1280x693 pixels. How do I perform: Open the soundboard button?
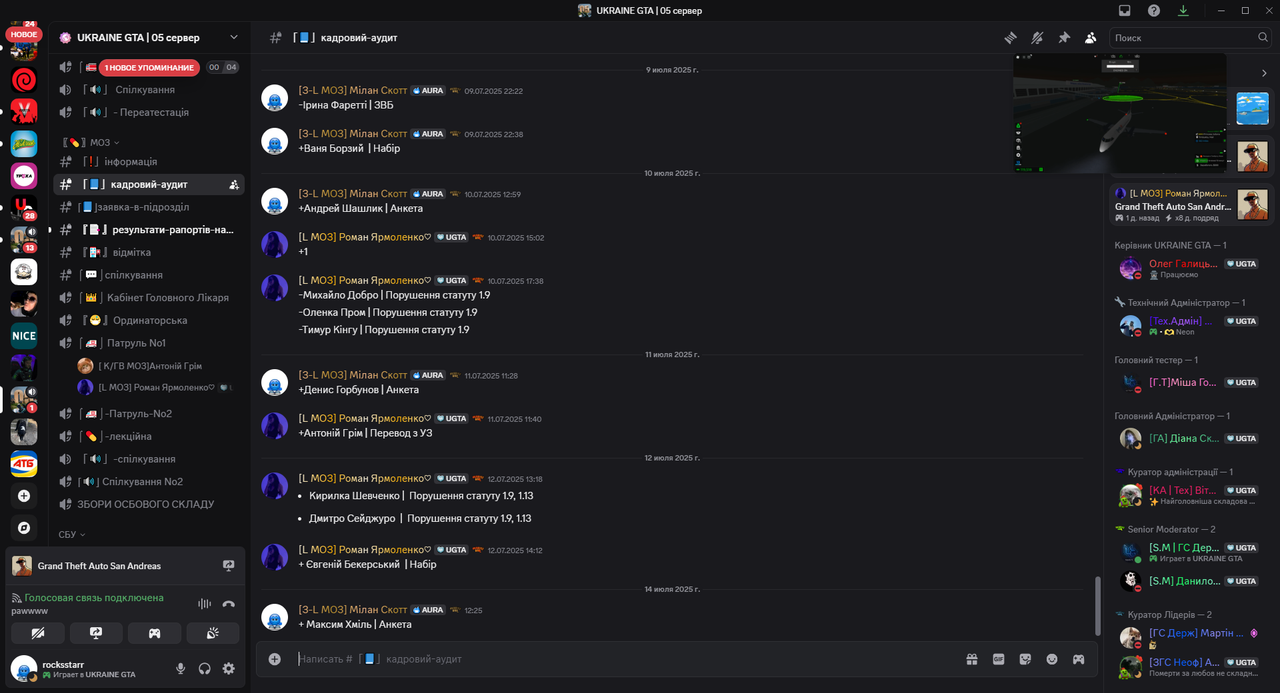[x=213, y=633]
